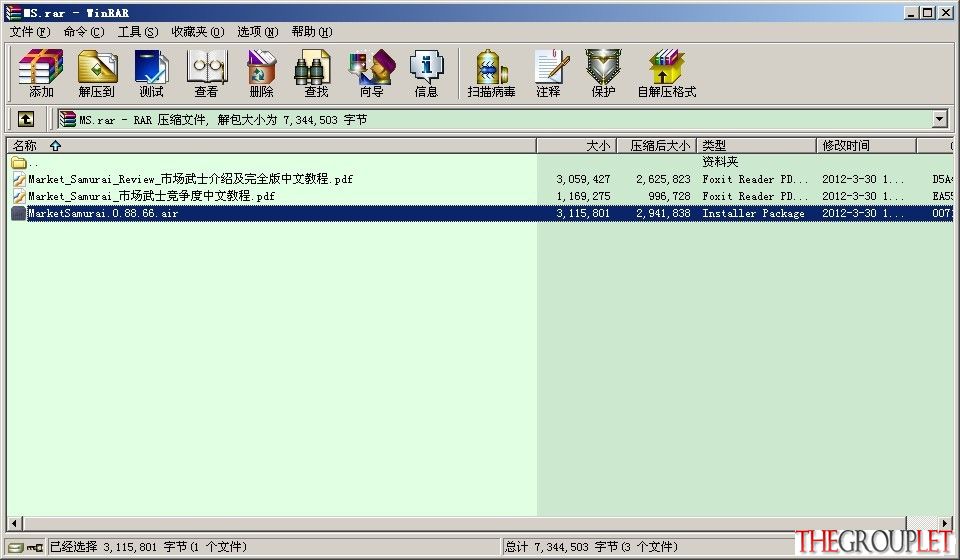The width and height of the screenshot is (960, 560).
Task: Minimize the WinRAR window
Action: click(912, 12)
